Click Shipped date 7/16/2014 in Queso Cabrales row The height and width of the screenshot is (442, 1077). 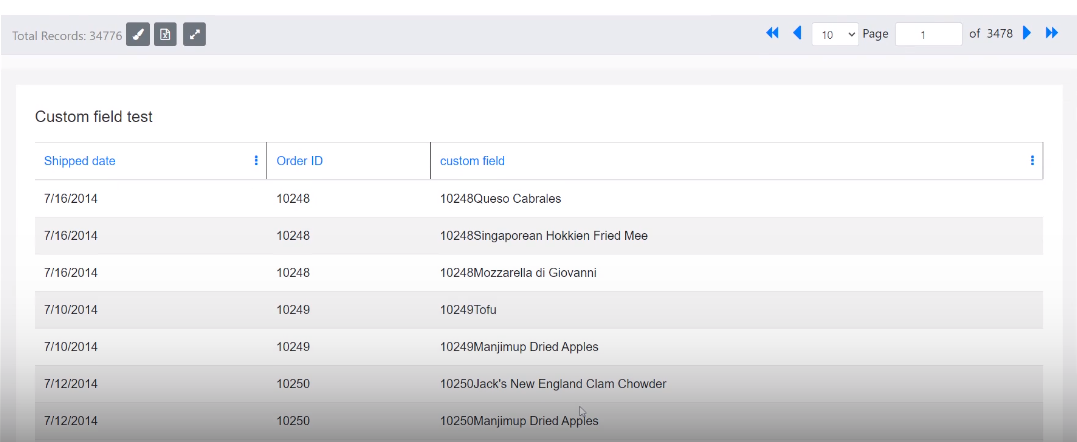71,199
